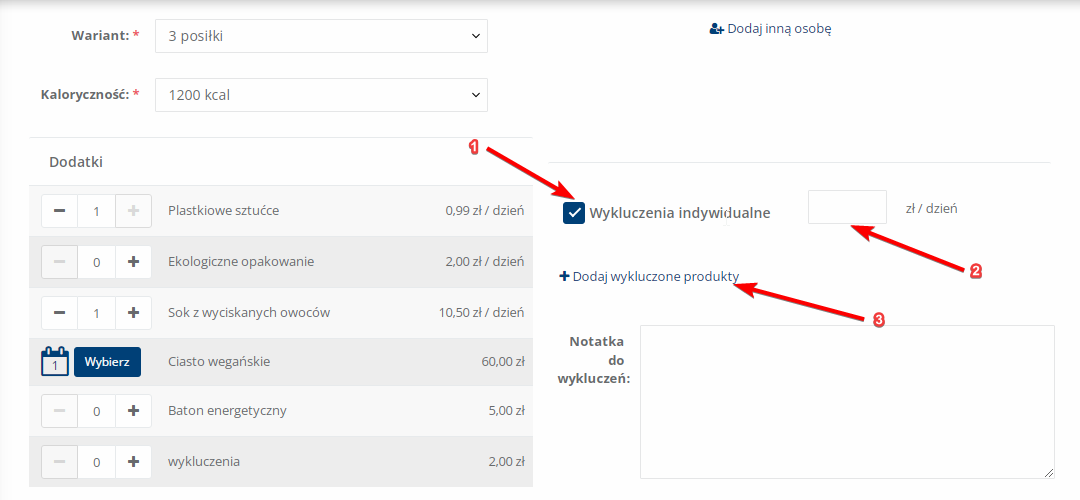The width and height of the screenshot is (1080, 500).
Task: Open the Wariant dropdown
Action: 321,36
